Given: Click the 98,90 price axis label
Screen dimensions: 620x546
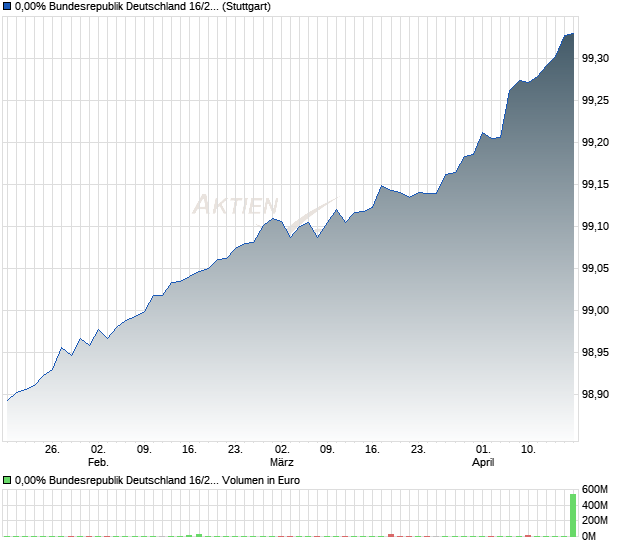Looking at the screenshot, I should [595, 394].
